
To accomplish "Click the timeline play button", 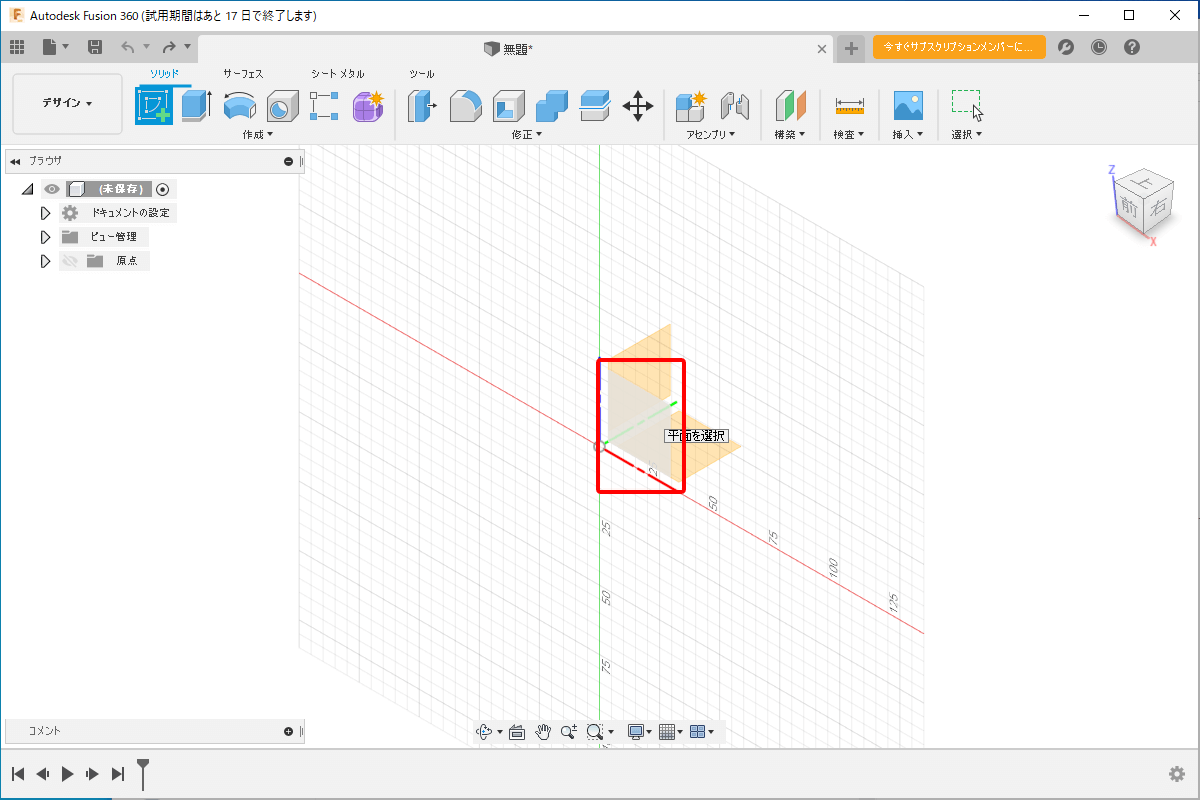I will 67,773.
